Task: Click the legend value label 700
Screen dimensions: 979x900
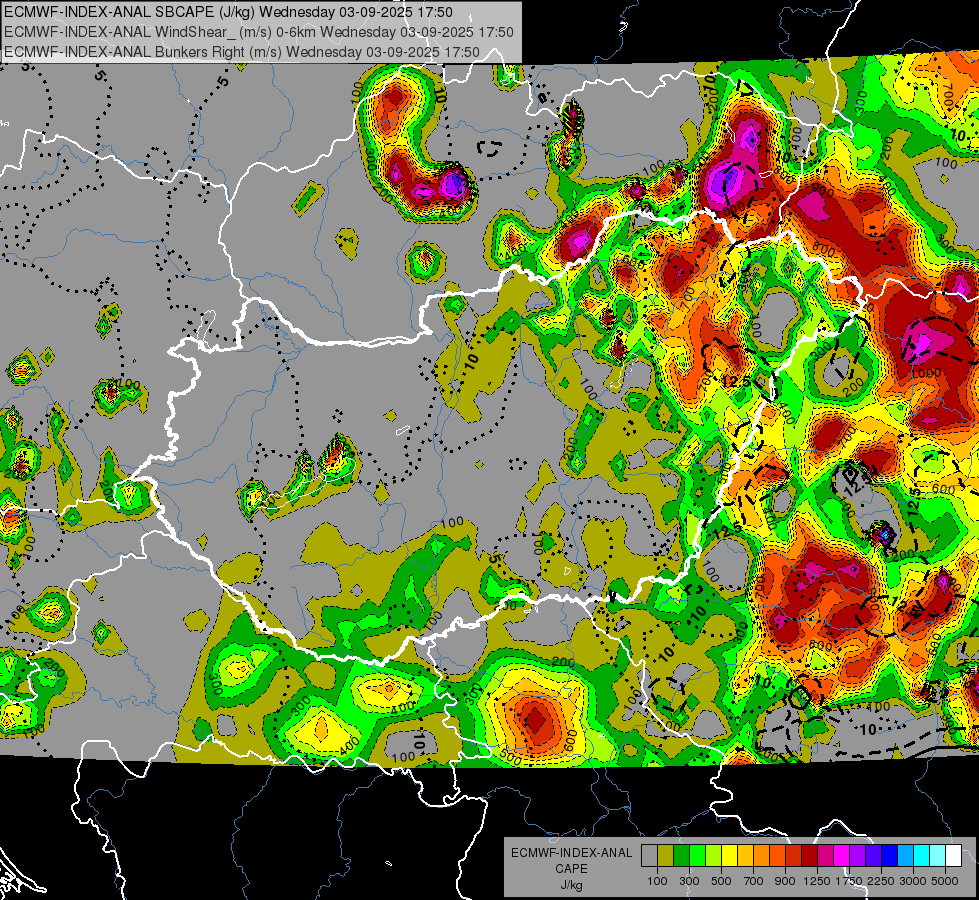Action: [754, 881]
